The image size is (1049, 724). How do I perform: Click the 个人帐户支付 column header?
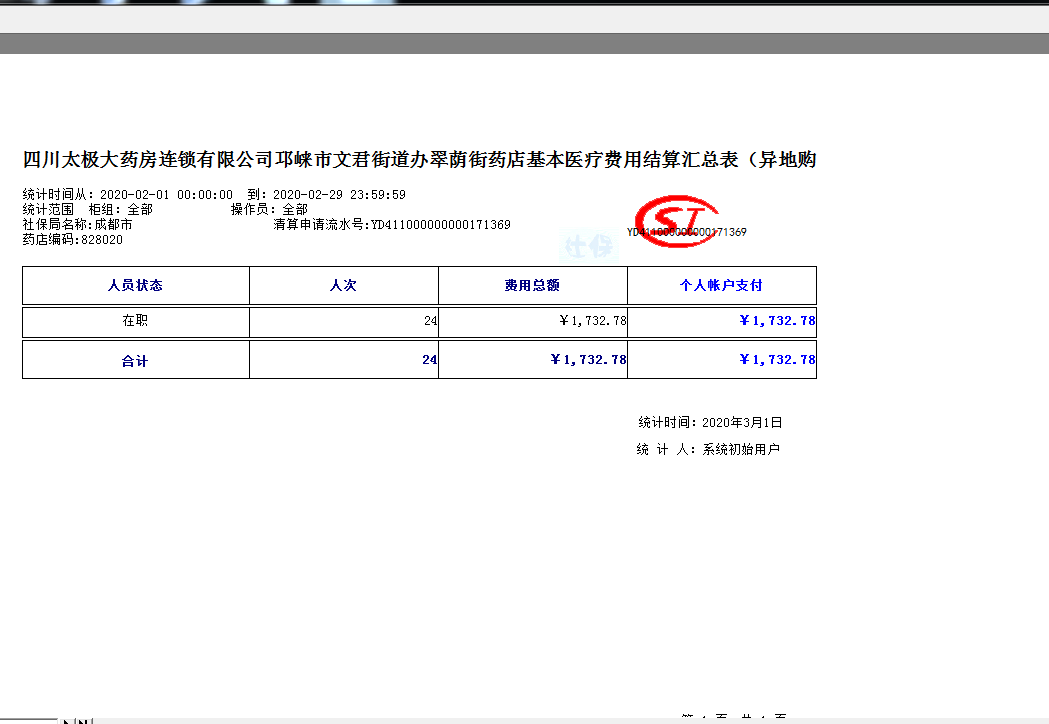722,286
